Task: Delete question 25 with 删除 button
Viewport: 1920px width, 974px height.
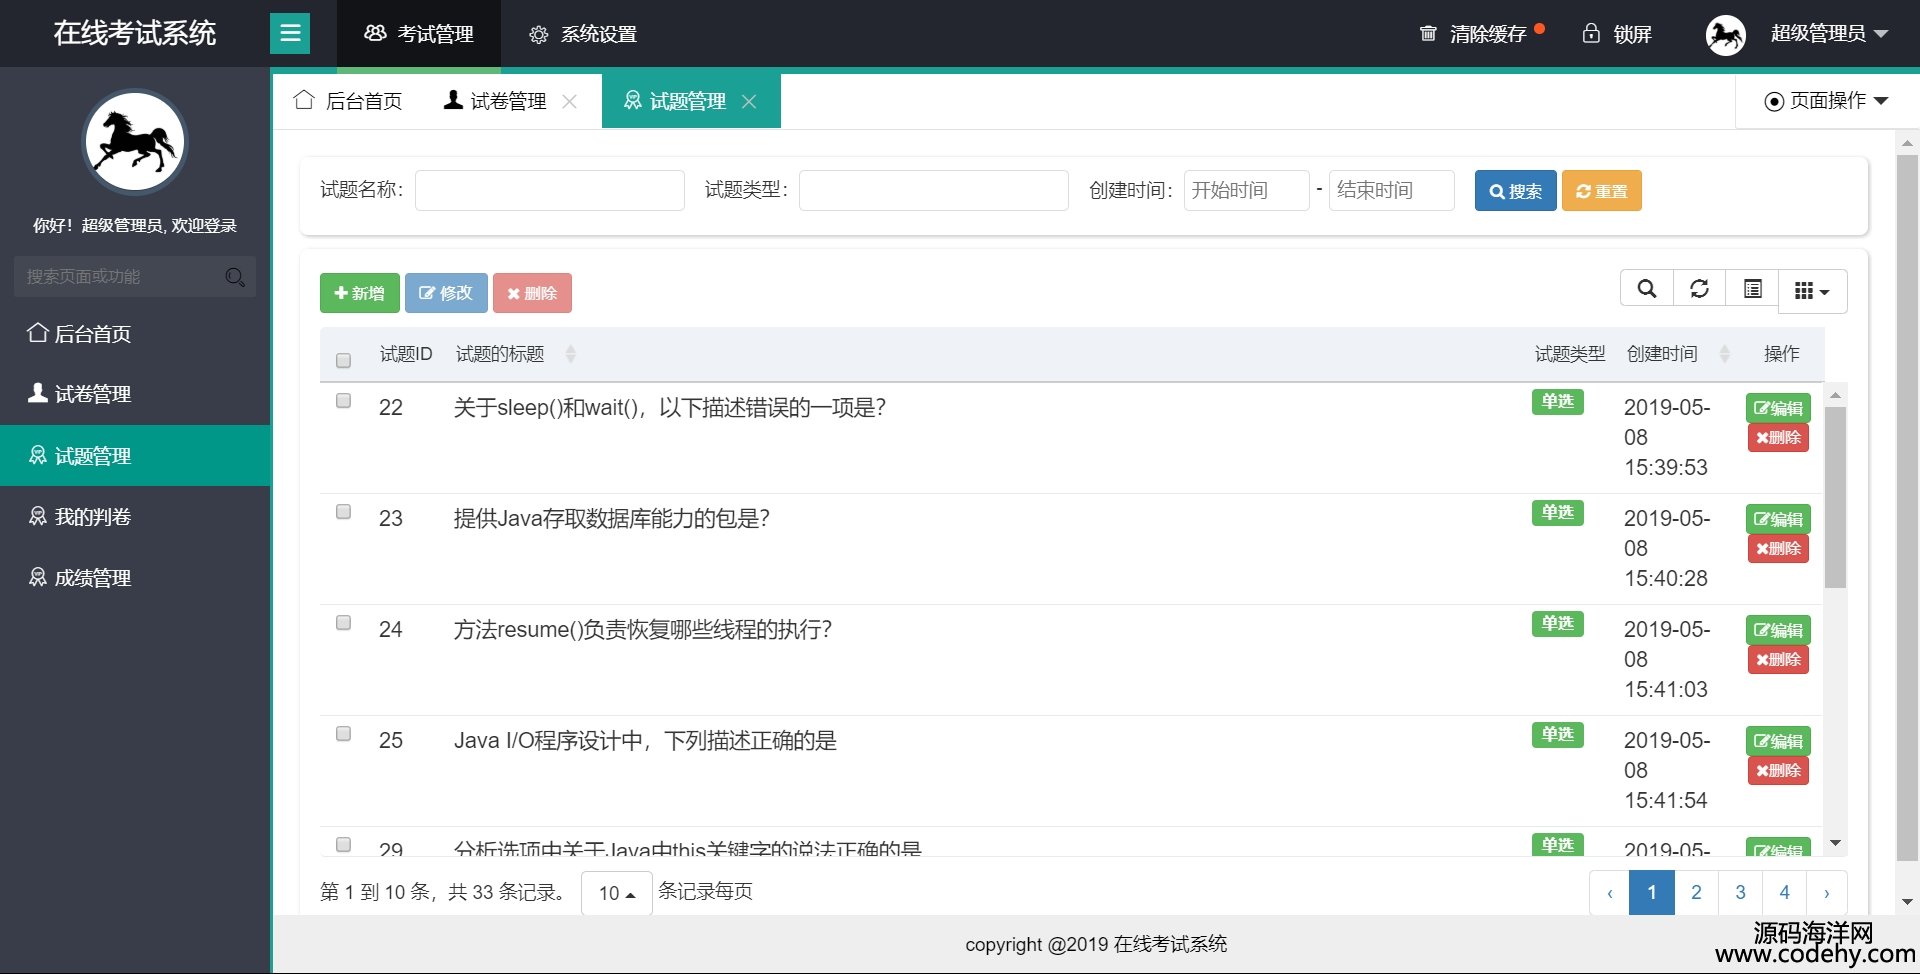Action: click(1778, 771)
